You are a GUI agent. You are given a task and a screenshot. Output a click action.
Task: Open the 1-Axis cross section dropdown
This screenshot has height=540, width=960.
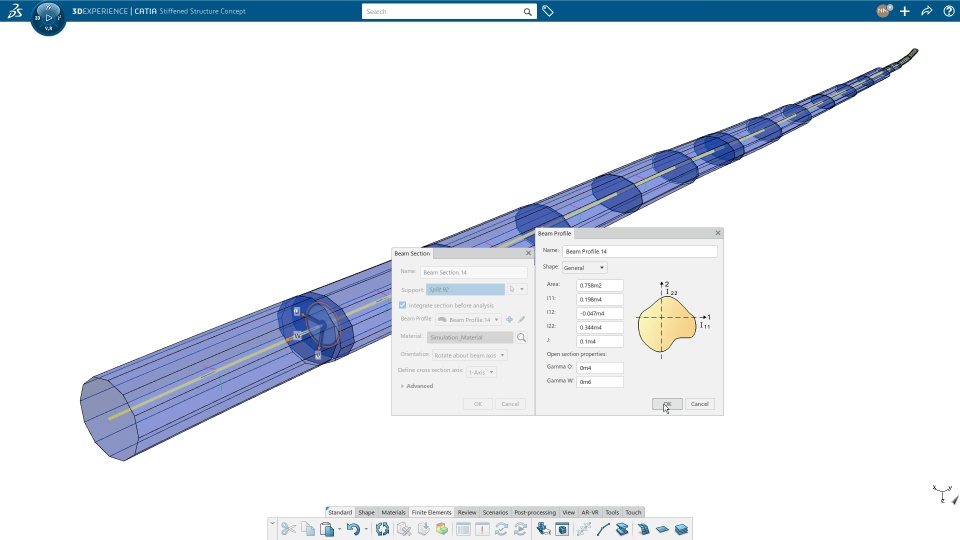[x=481, y=372]
